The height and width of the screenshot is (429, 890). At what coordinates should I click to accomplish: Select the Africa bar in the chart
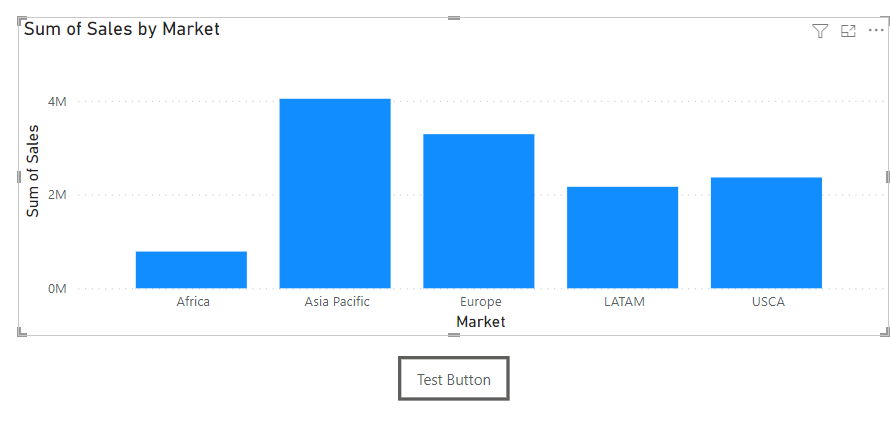click(191, 269)
